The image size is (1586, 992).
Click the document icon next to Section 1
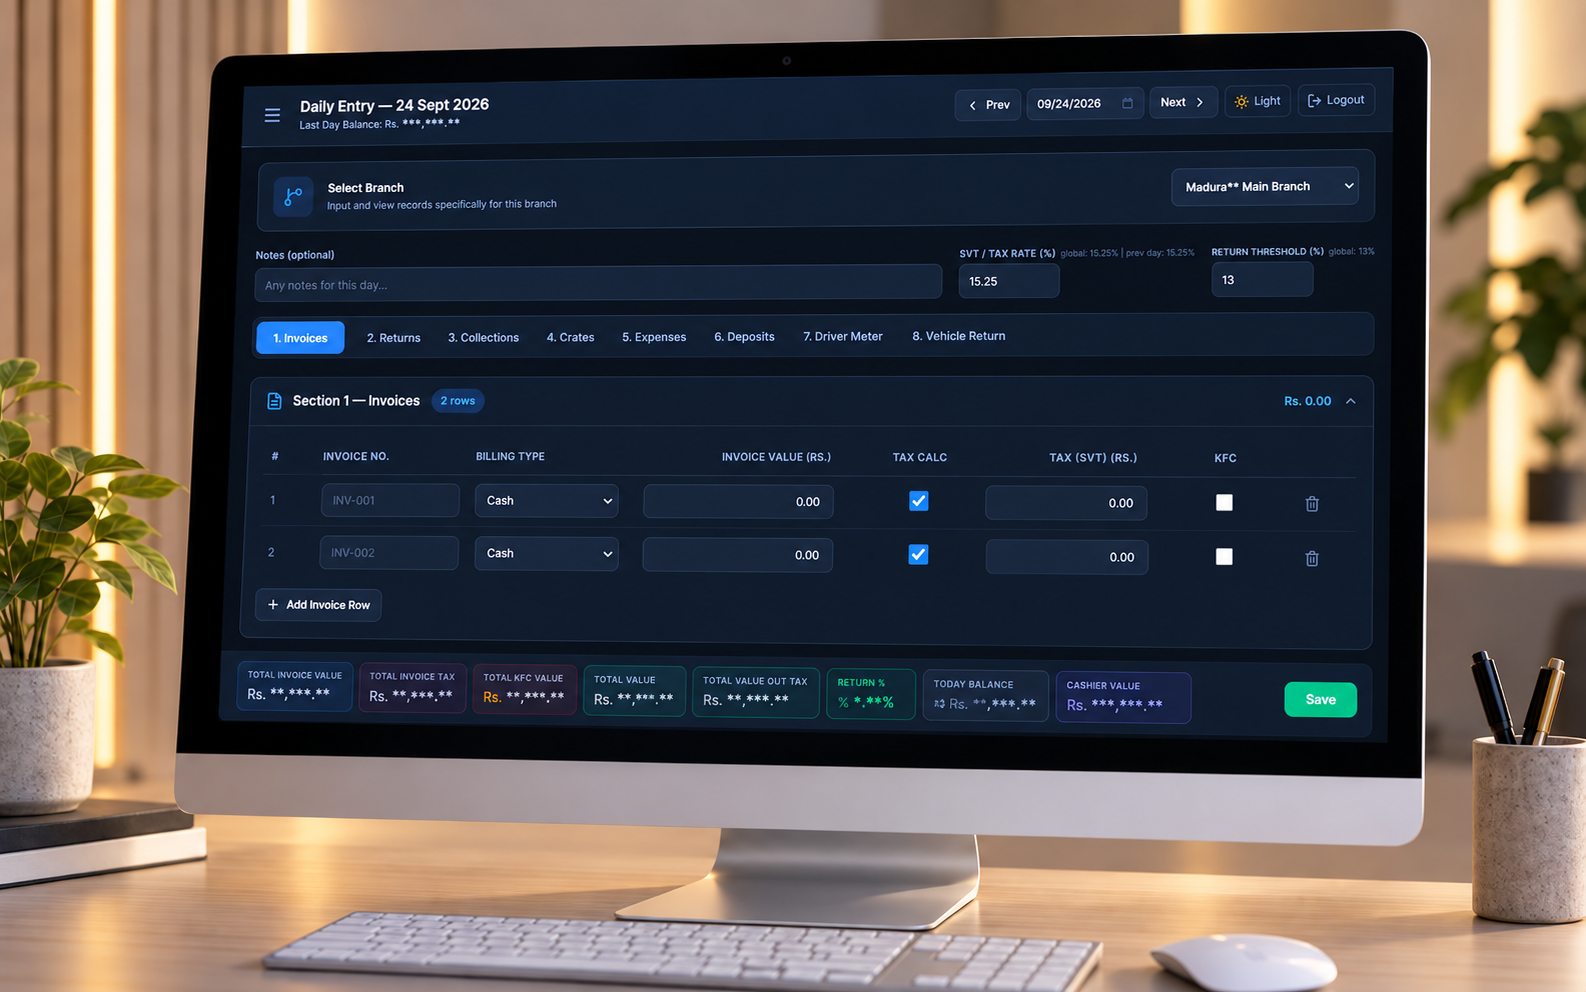(x=274, y=401)
